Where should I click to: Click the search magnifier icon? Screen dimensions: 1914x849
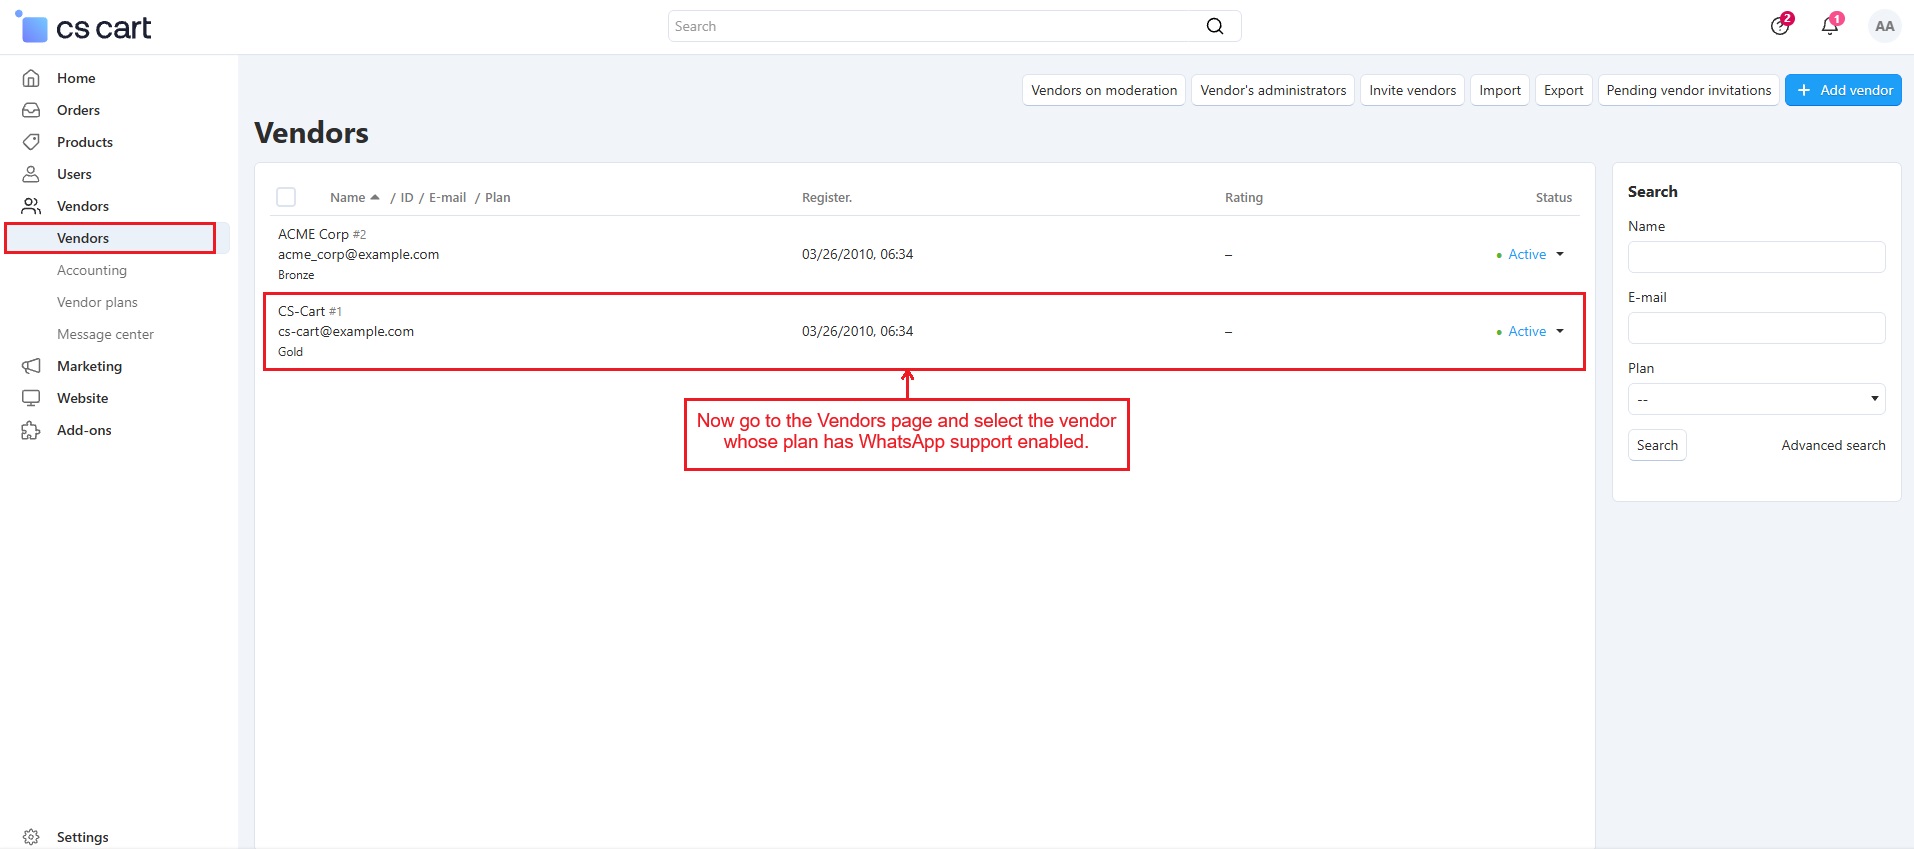click(x=1214, y=26)
